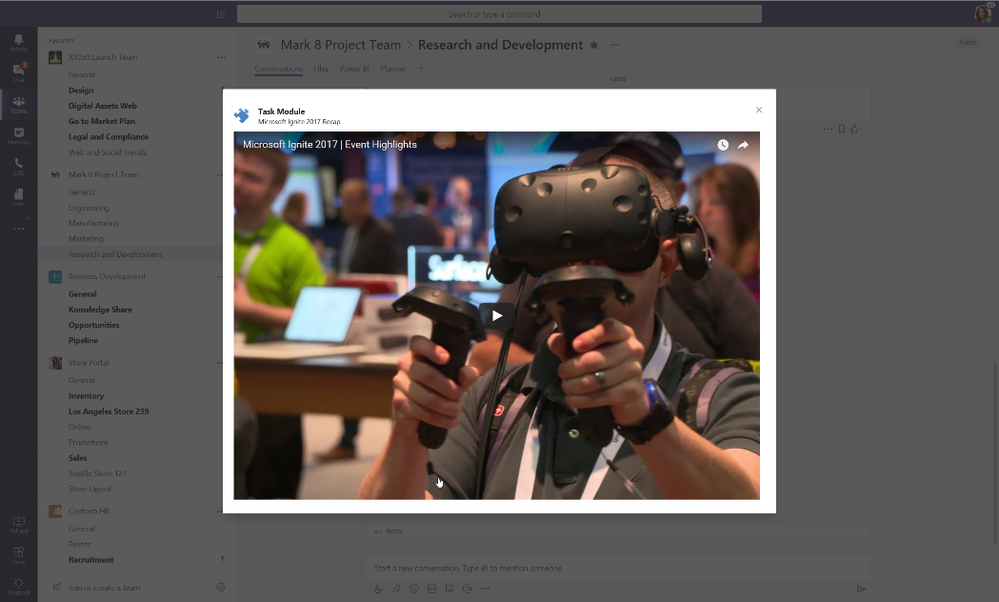The width and height of the screenshot is (999, 602).
Task: Open the Design channel
Action: click(81, 90)
